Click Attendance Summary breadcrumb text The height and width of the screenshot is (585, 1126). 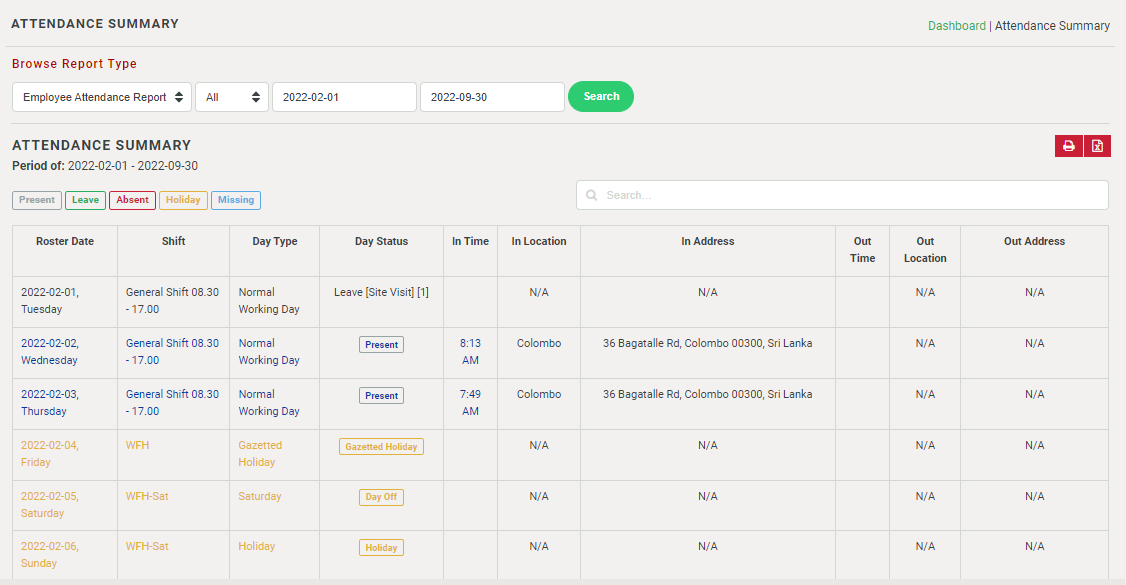click(x=1052, y=26)
